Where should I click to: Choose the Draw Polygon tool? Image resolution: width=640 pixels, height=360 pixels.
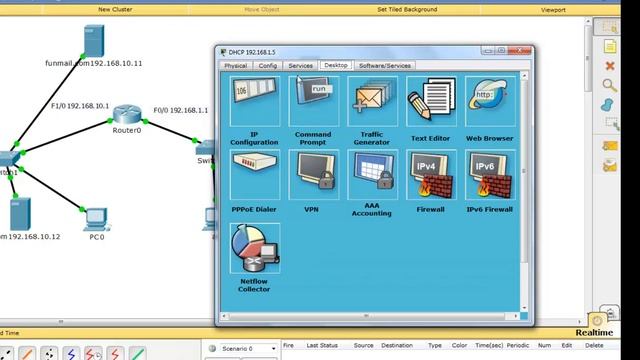pos(607,104)
